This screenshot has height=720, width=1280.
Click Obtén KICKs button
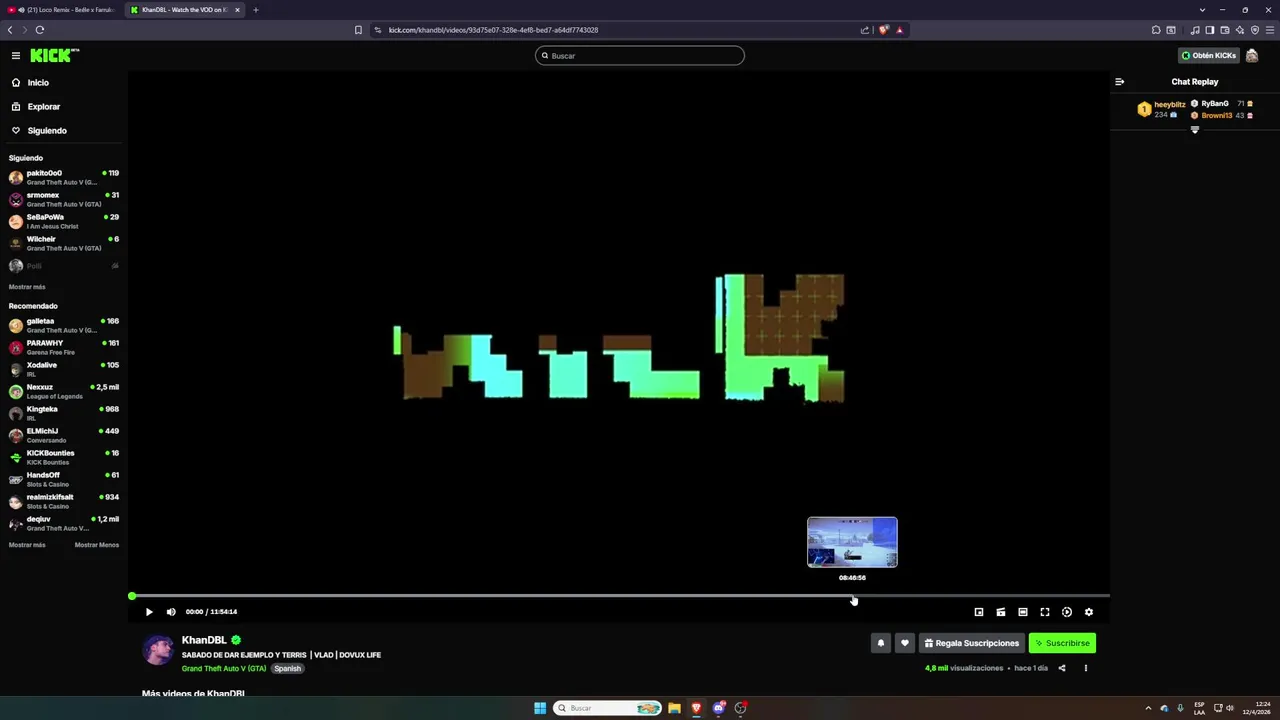click(1209, 55)
